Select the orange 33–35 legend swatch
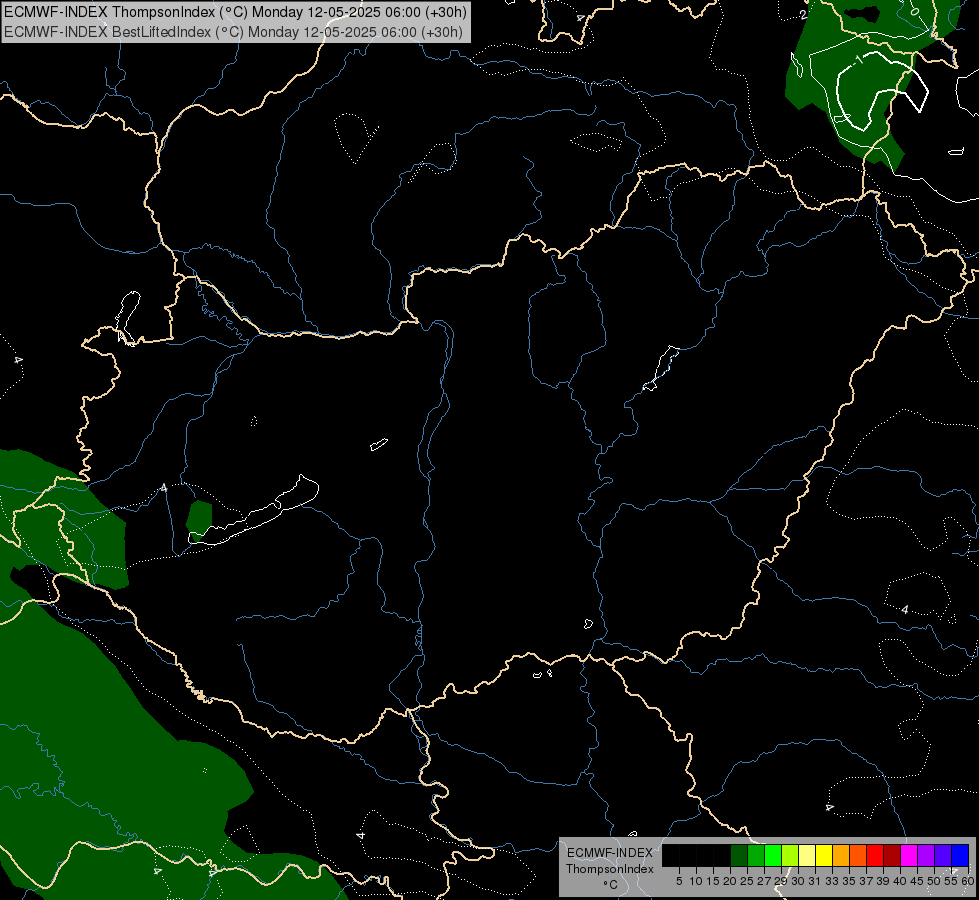The width and height of the screenshot is (979, 900). click(841, 855)
